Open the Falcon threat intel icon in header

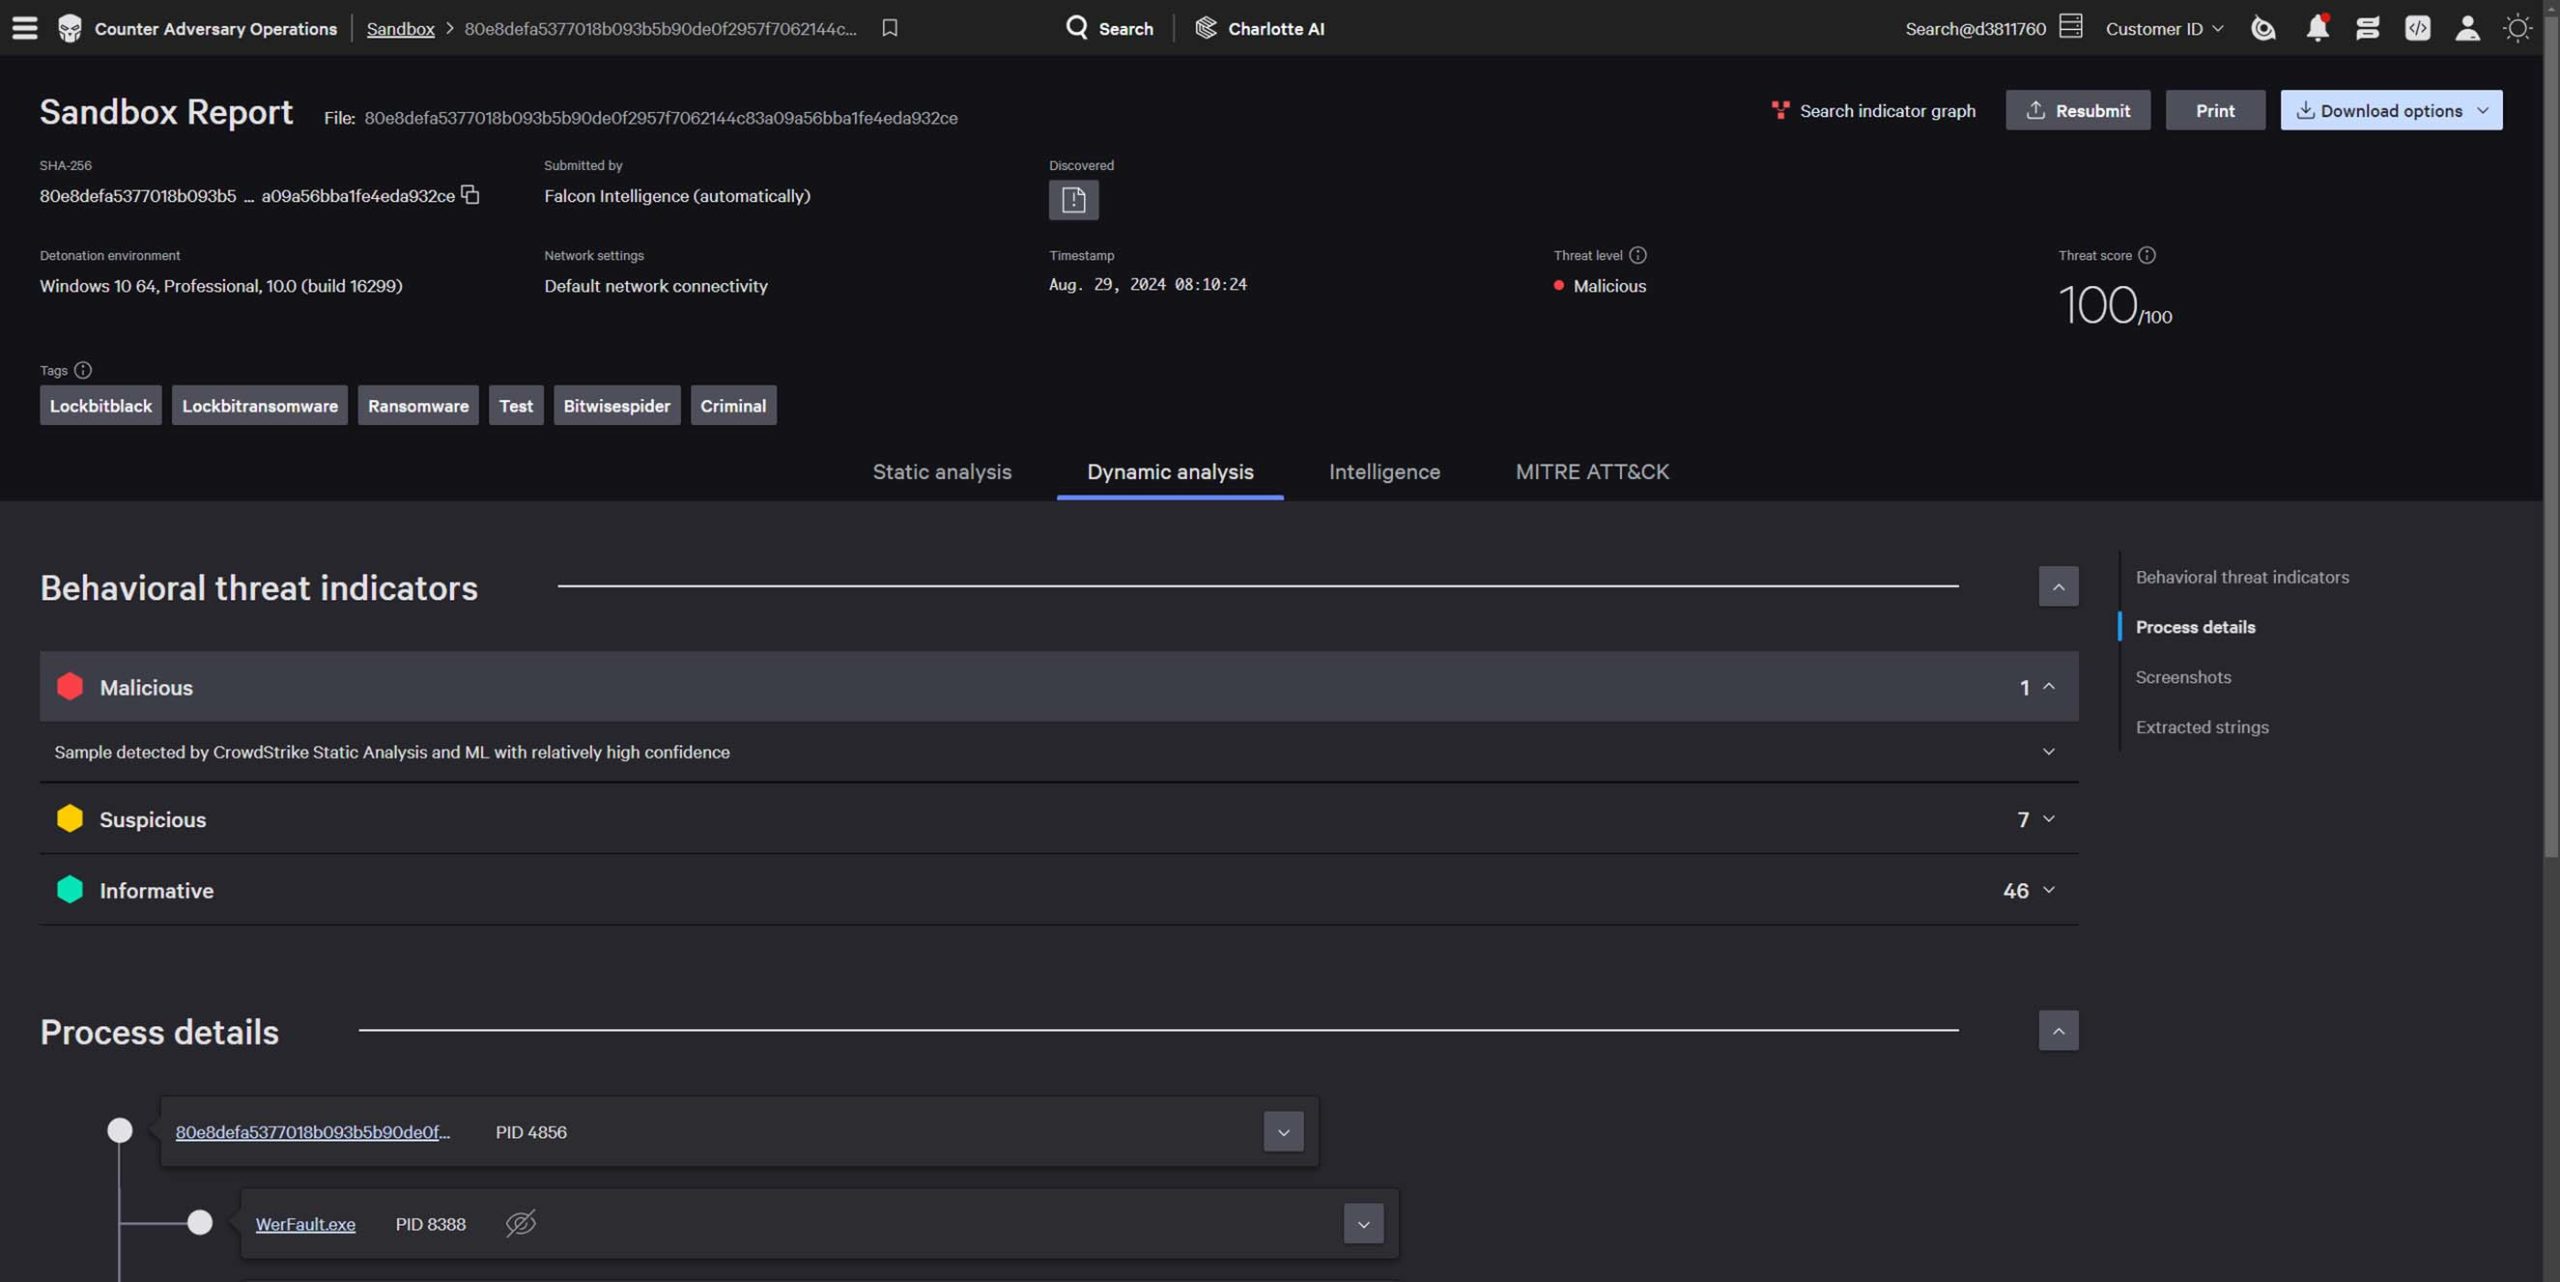point(2263,28)
